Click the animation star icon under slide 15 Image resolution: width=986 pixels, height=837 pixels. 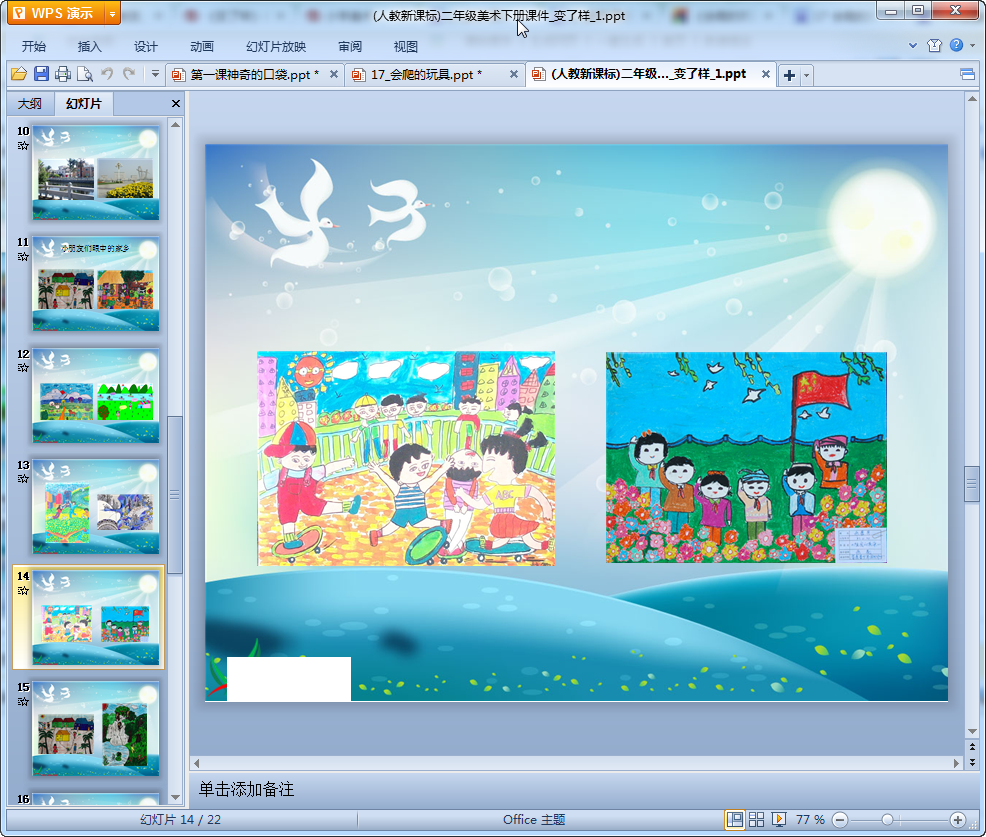[x=23, y=702]
